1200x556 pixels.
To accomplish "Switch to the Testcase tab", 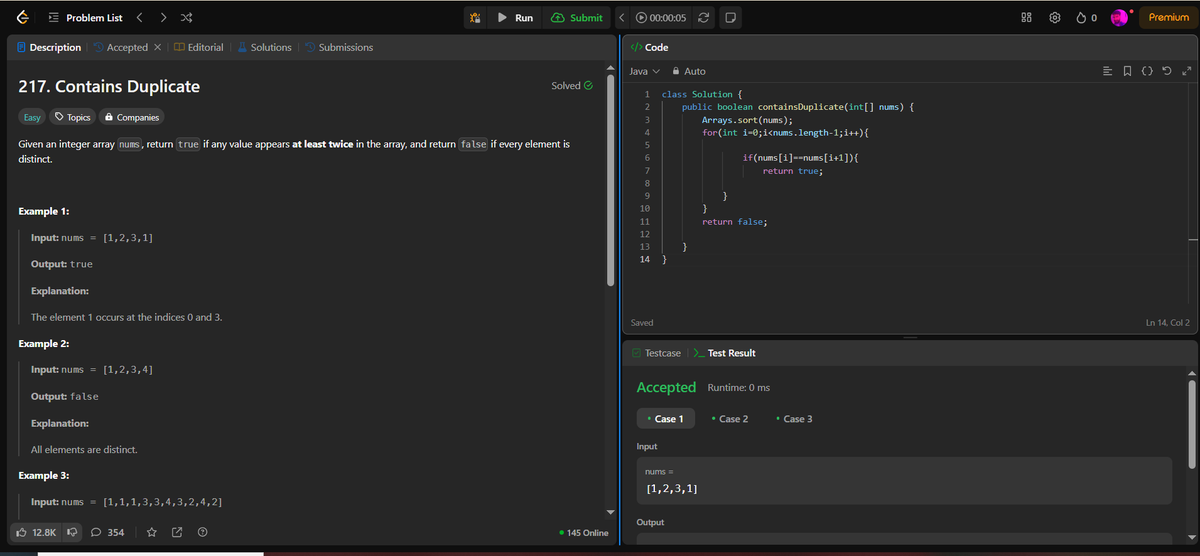I will (x=655, y=353).
